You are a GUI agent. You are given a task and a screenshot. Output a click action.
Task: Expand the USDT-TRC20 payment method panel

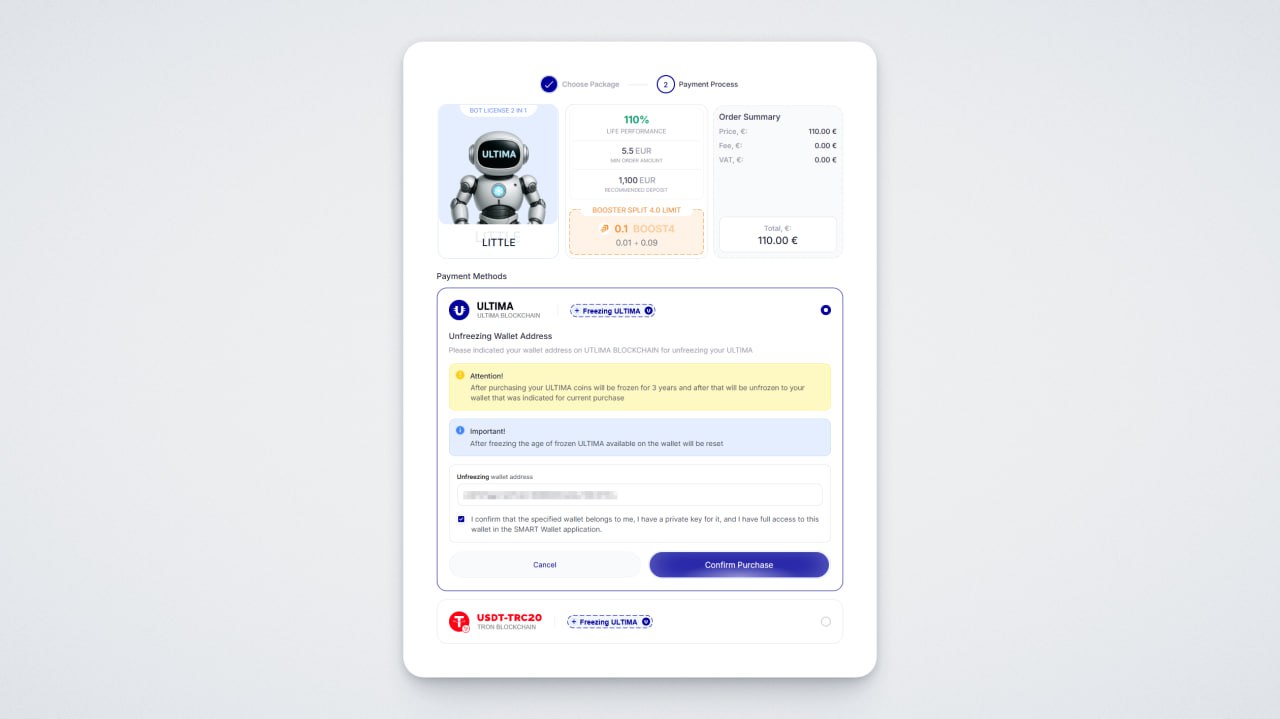coord(640,622)
